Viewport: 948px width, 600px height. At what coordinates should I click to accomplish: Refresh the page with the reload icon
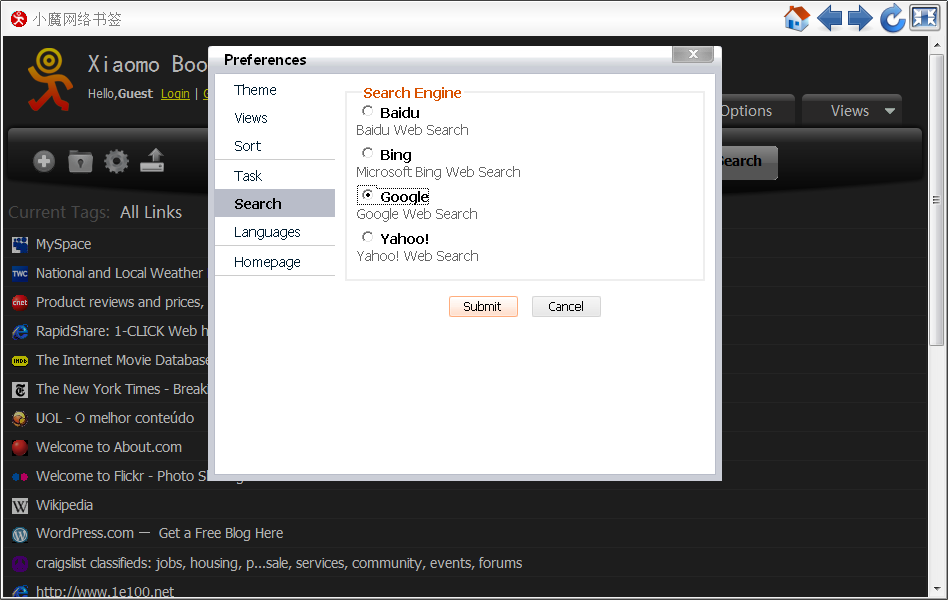tap(892, 18)
